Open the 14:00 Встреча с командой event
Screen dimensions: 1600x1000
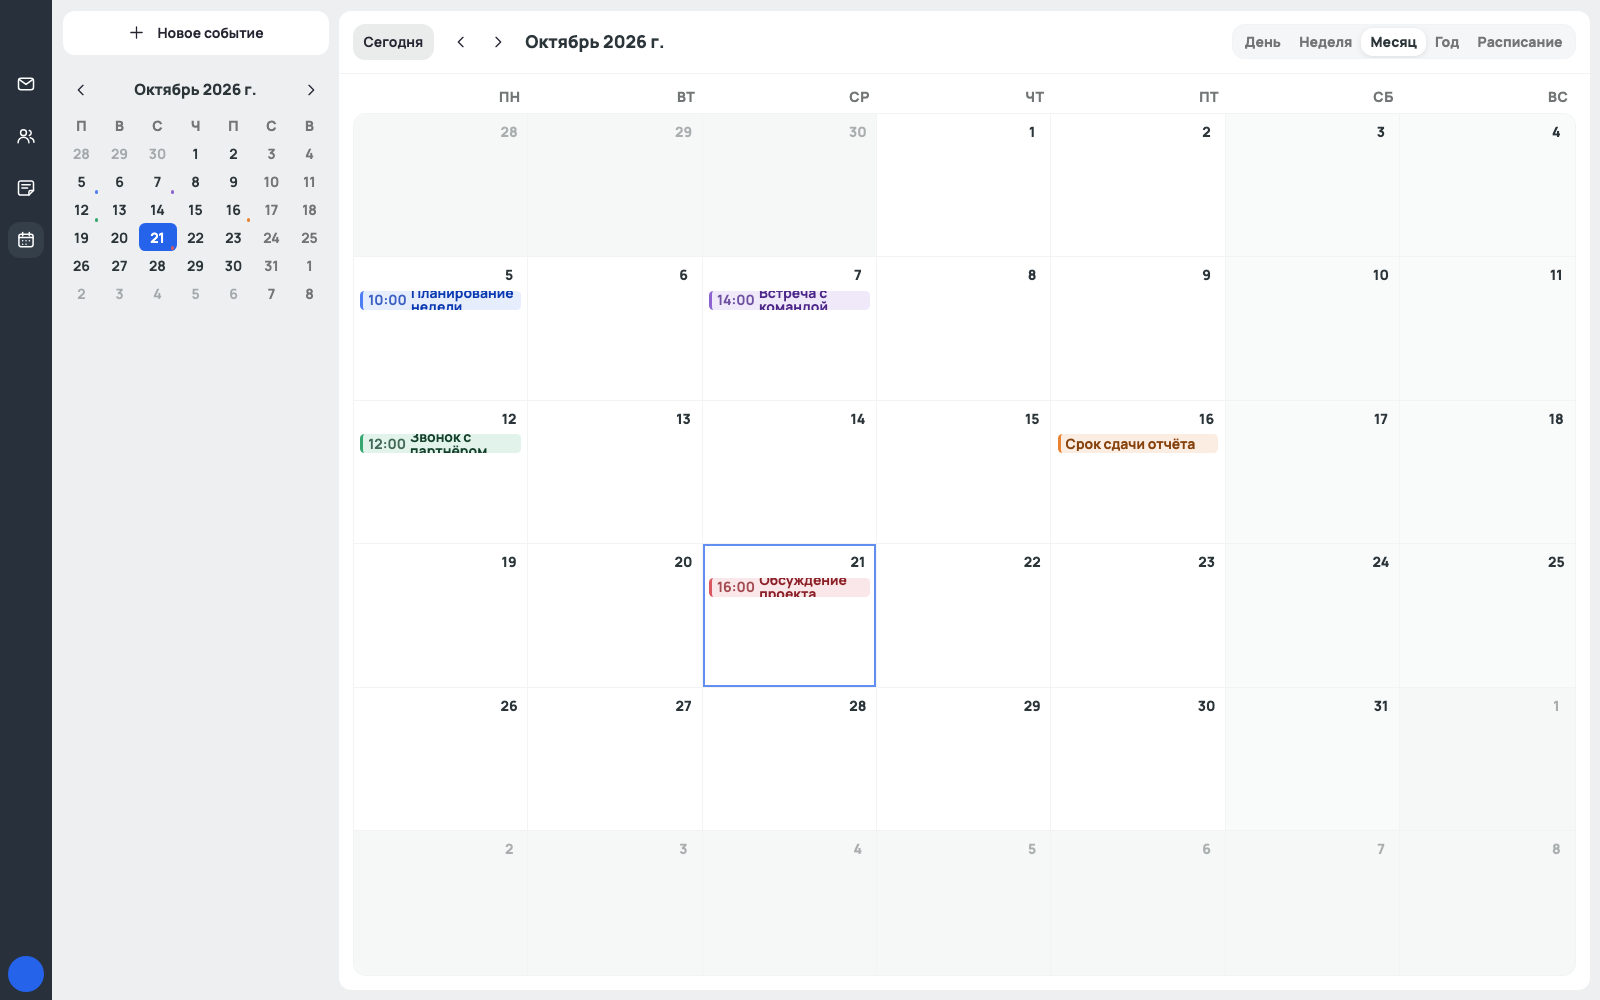click(789, 300)
